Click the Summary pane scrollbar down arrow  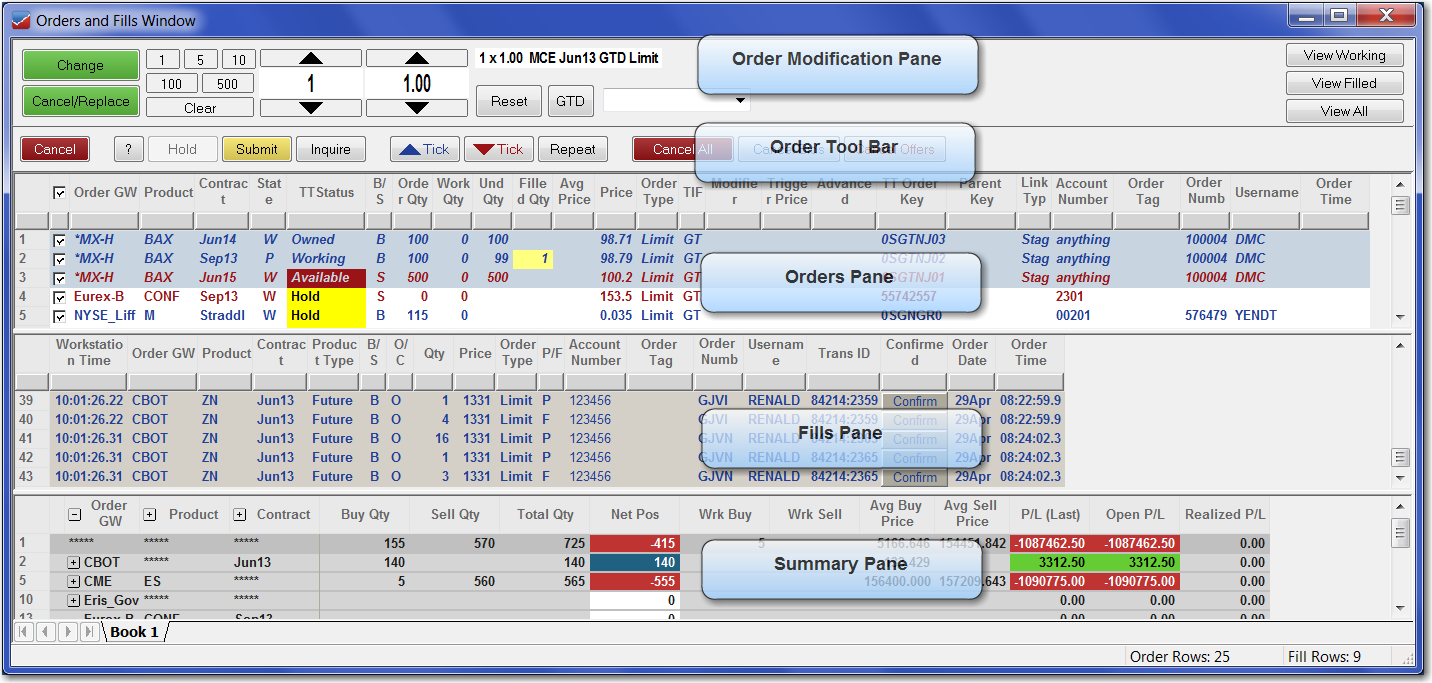click(x=1400, y=606)
